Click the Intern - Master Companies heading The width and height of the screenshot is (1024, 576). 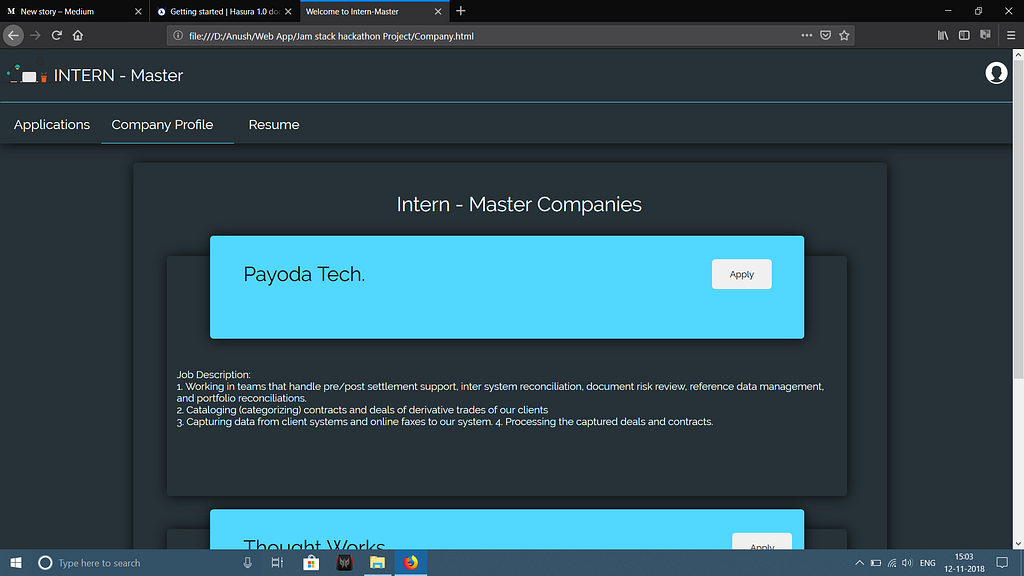click(519, 204)
